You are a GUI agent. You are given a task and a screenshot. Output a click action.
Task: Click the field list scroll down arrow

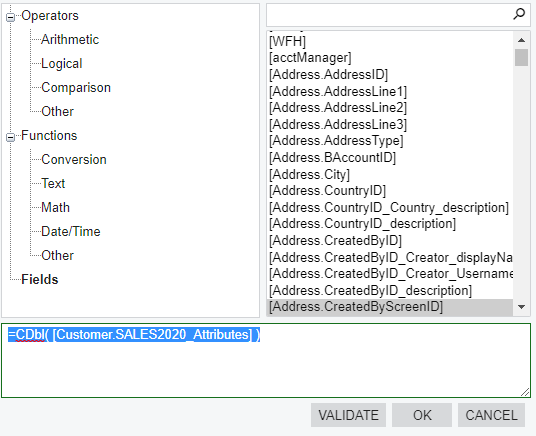coord(521,307)
